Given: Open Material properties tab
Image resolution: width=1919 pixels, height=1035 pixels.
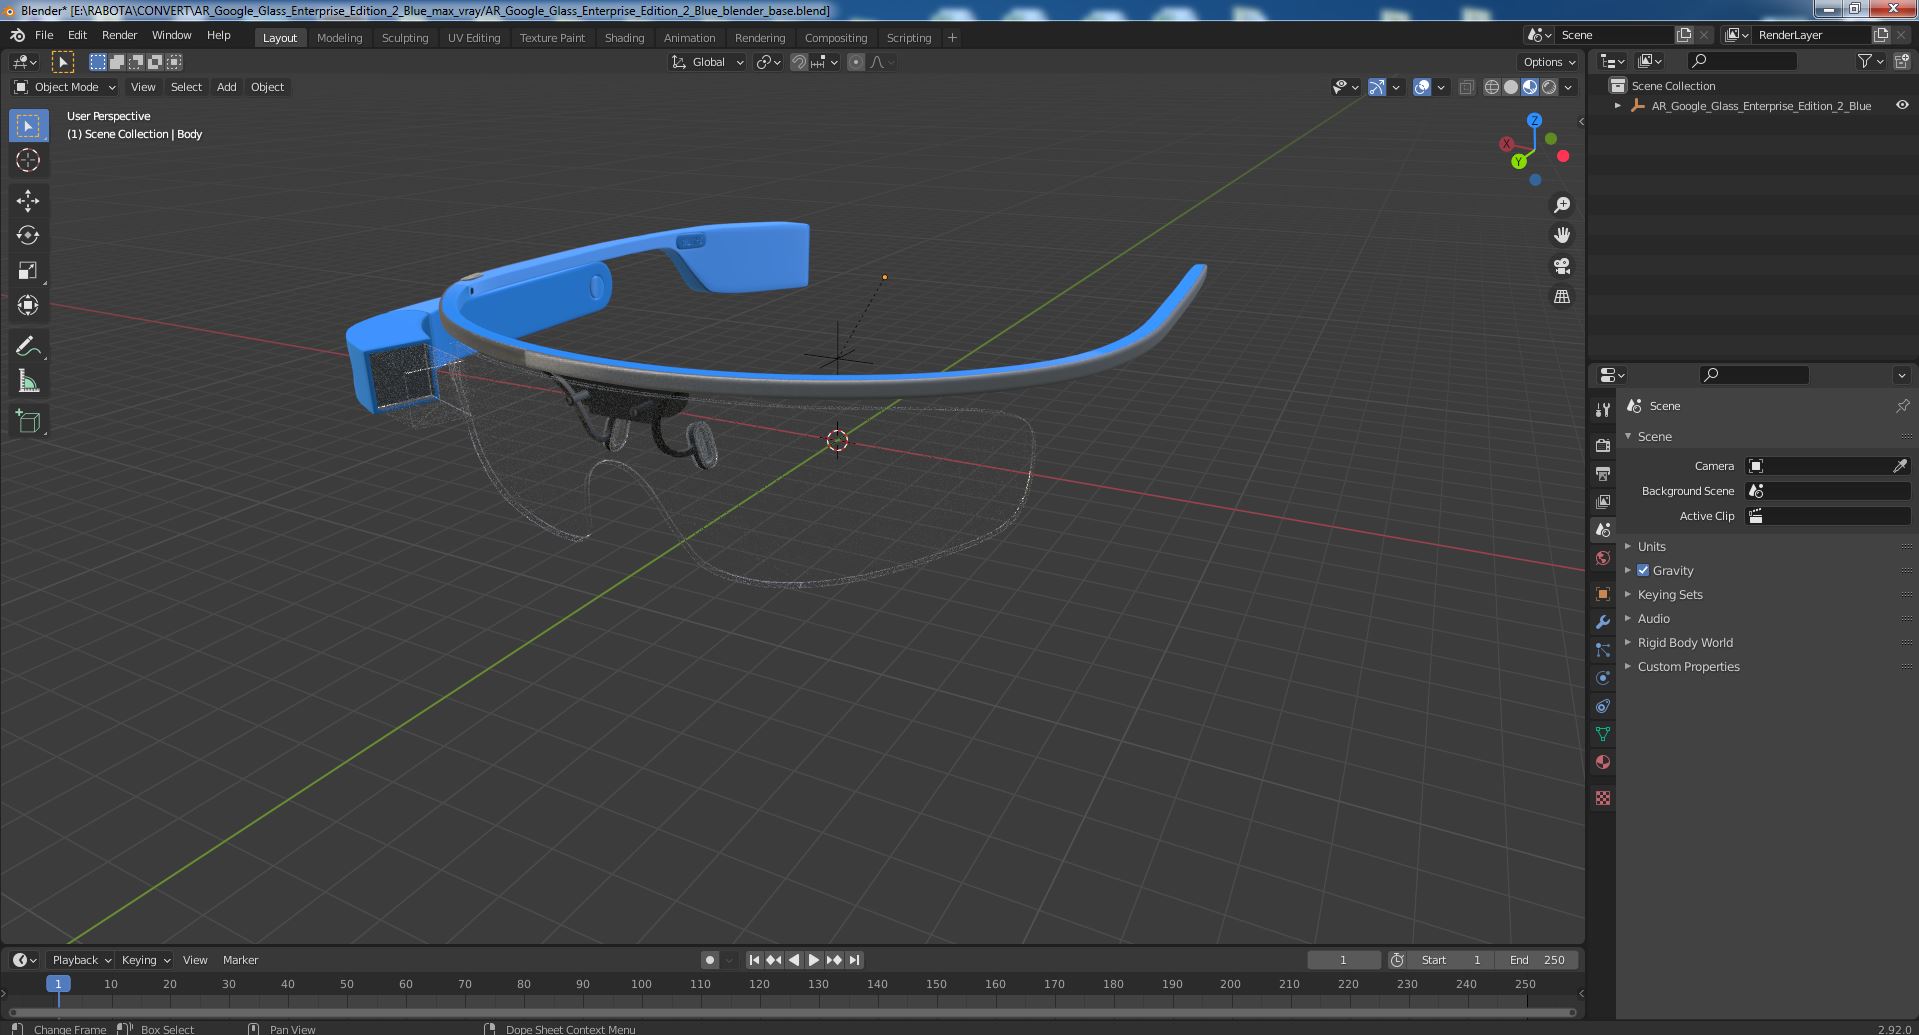Looking at the screenshot, I should point(1603,762).
